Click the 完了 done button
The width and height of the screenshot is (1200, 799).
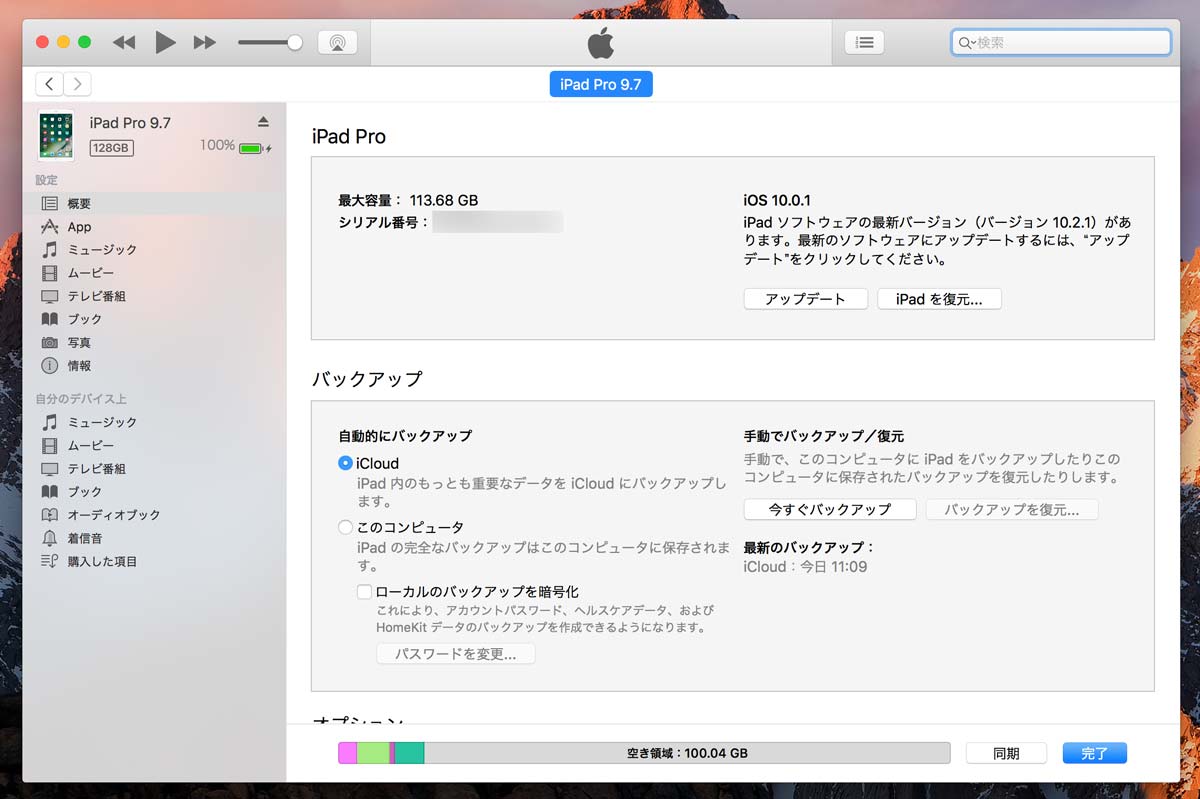(1095, 753)
